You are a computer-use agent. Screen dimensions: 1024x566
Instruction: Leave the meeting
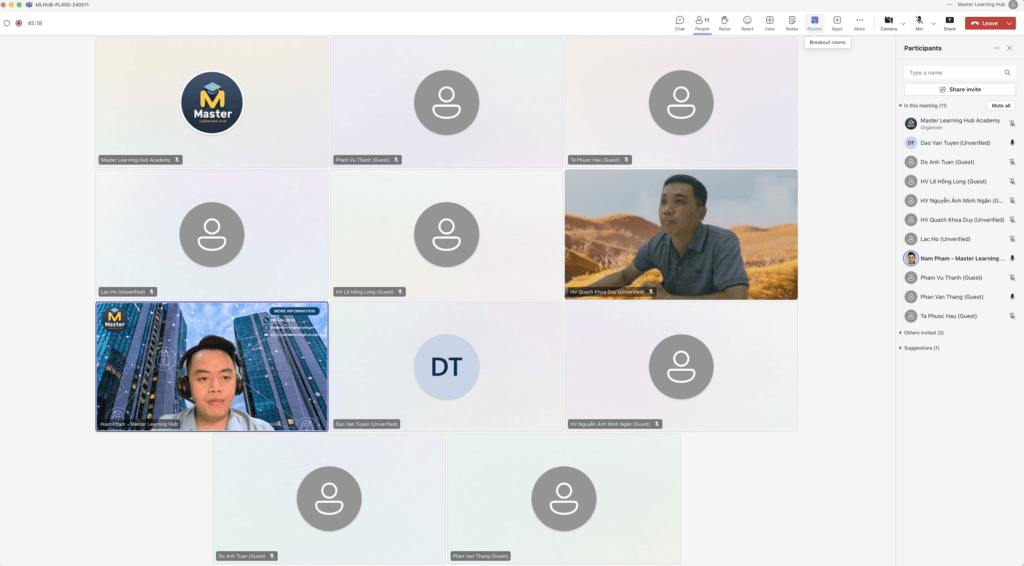point(985,23)
